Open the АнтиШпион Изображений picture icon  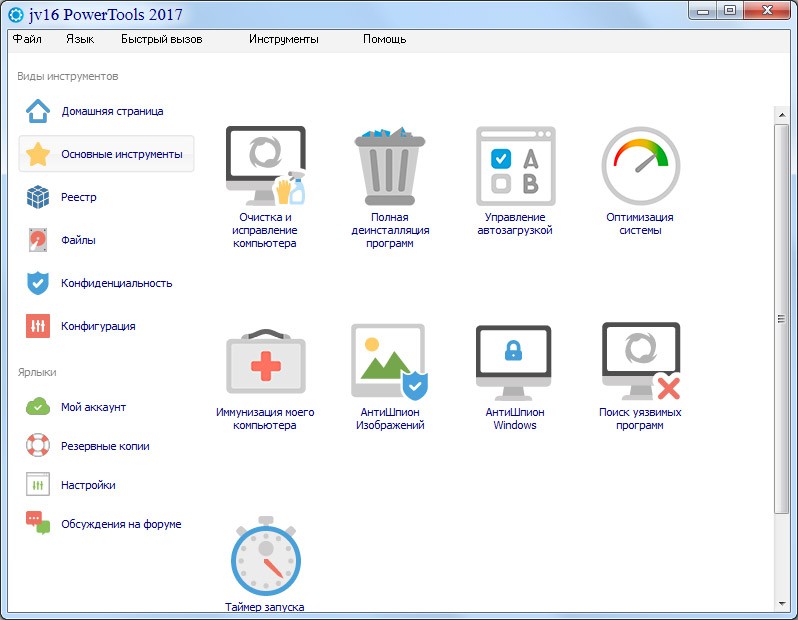[390, 361]
